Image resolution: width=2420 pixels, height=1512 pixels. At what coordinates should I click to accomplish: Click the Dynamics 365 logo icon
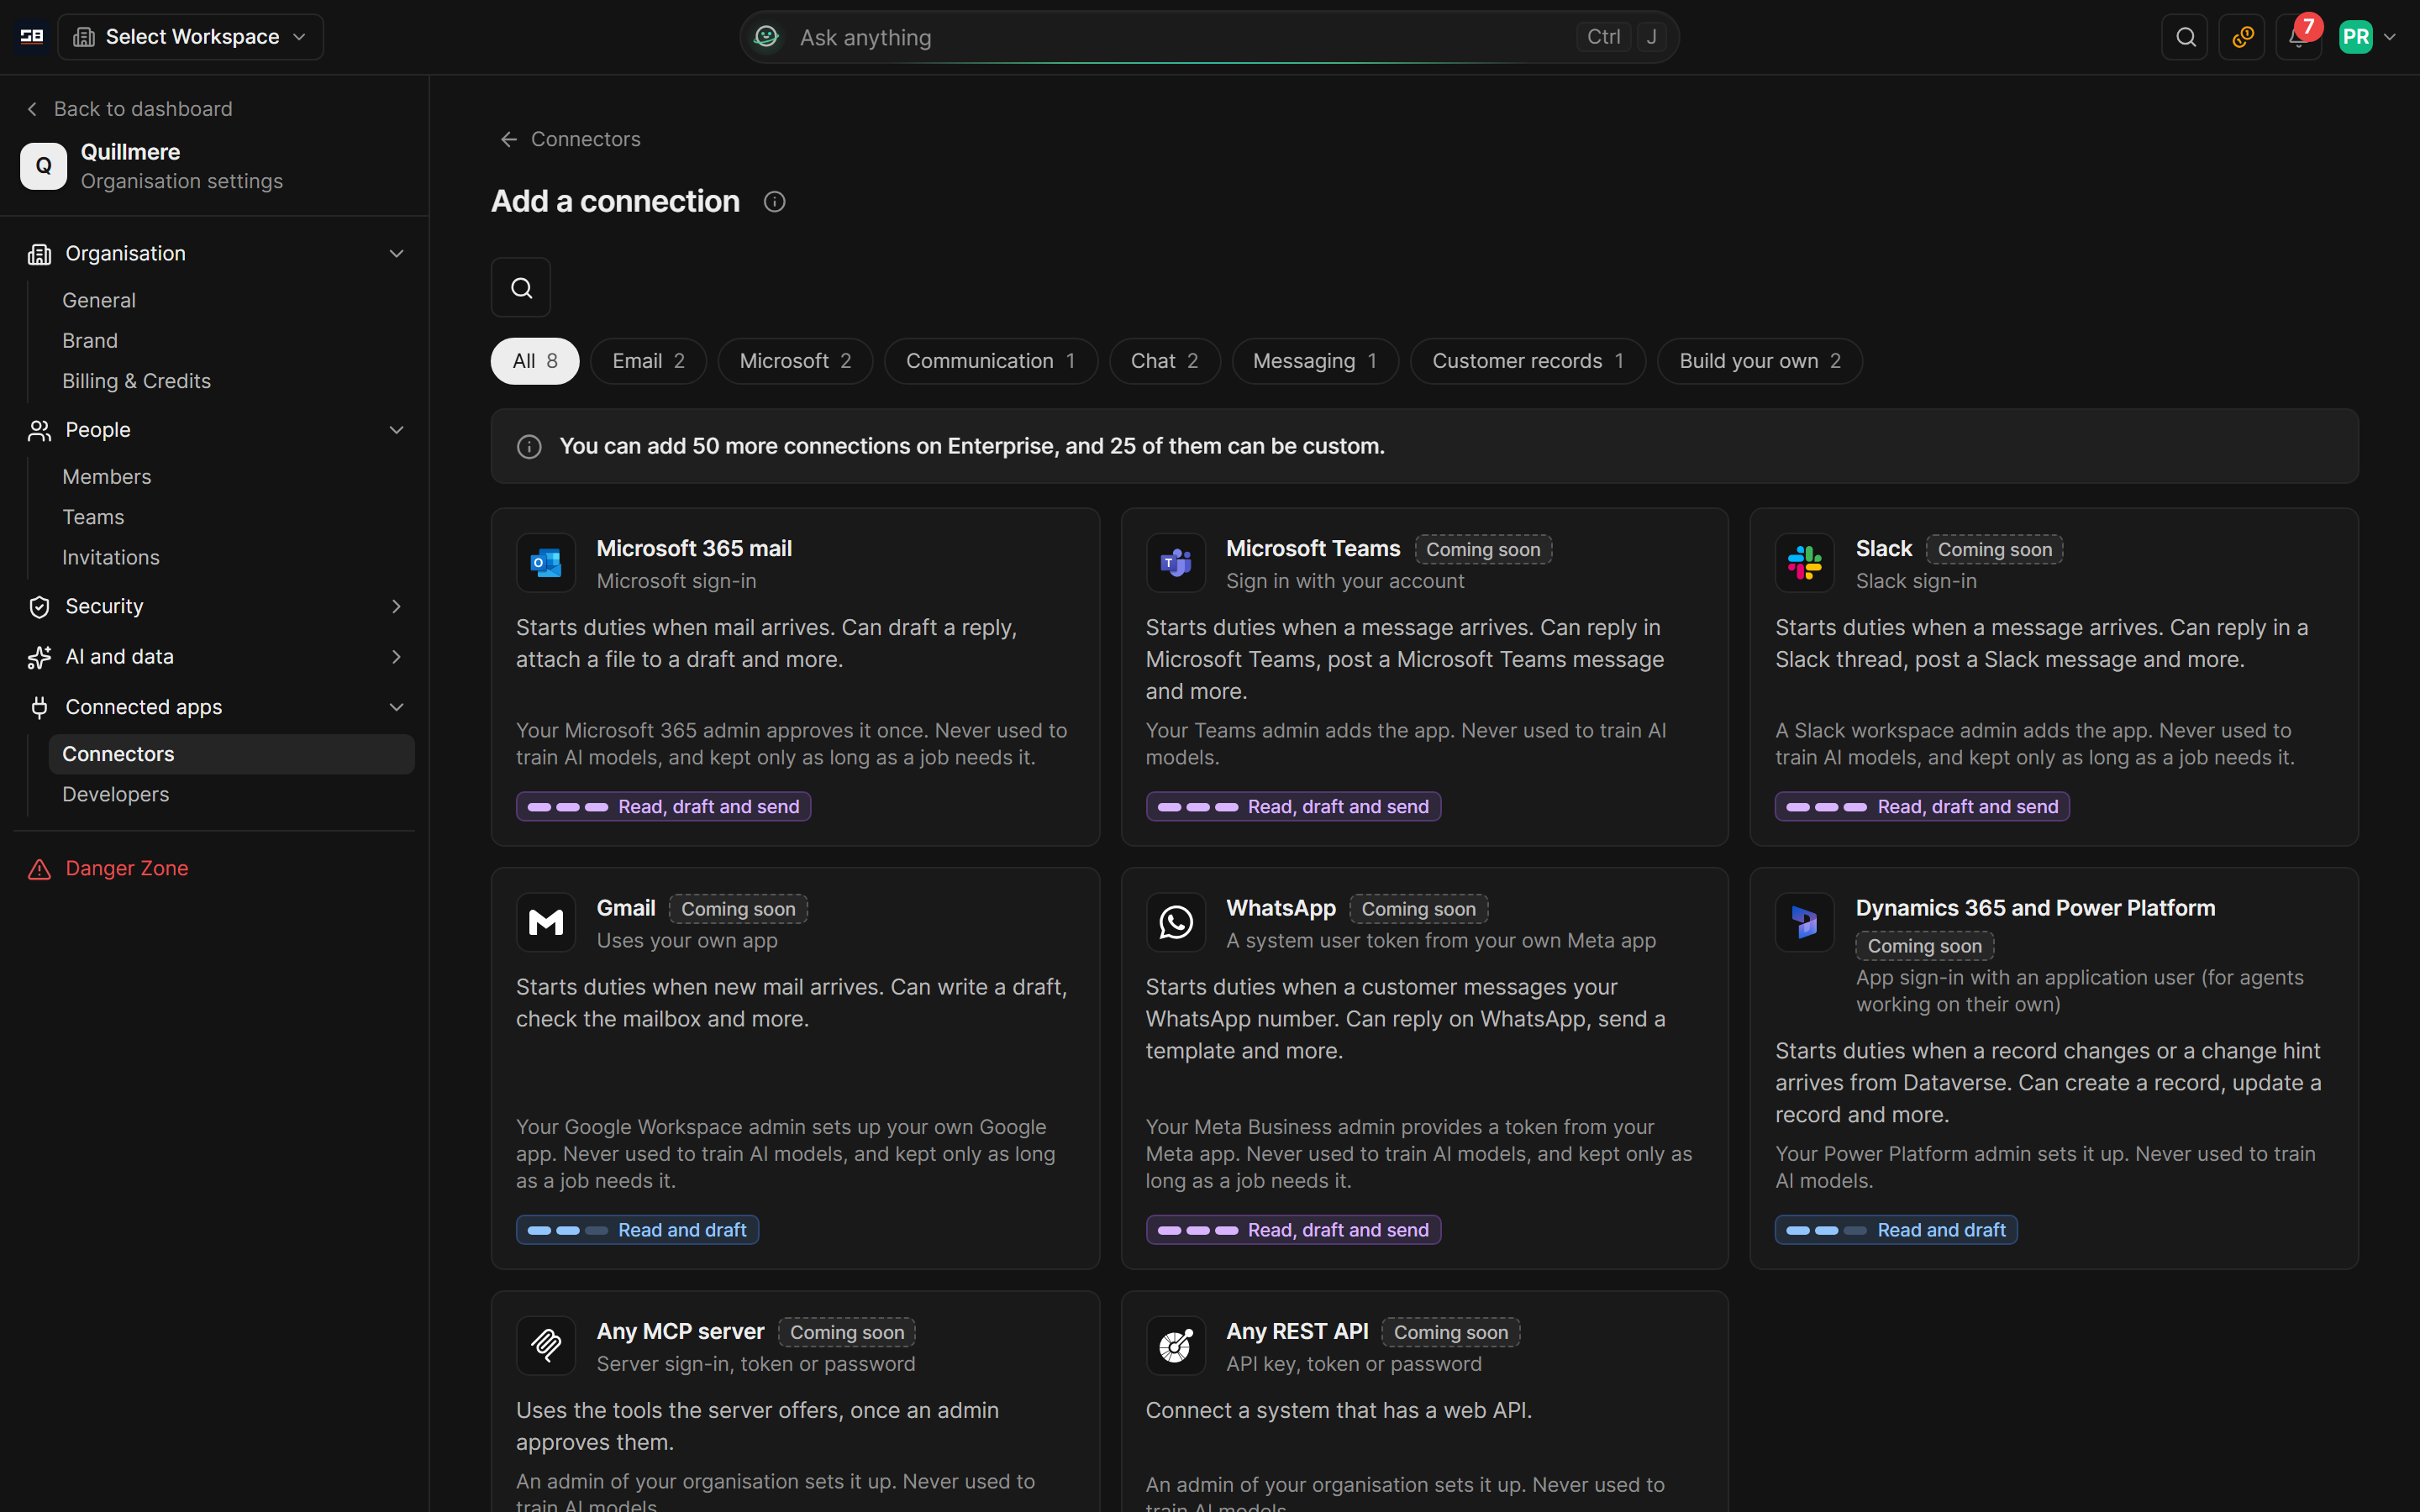pyautogui.click(x=1805, y=922)
